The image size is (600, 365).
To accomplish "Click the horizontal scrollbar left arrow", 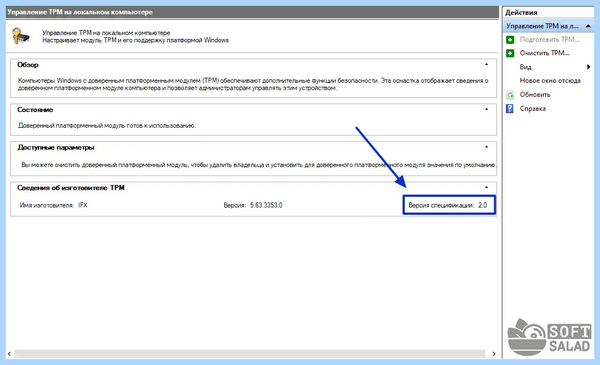I will [10, 354].
